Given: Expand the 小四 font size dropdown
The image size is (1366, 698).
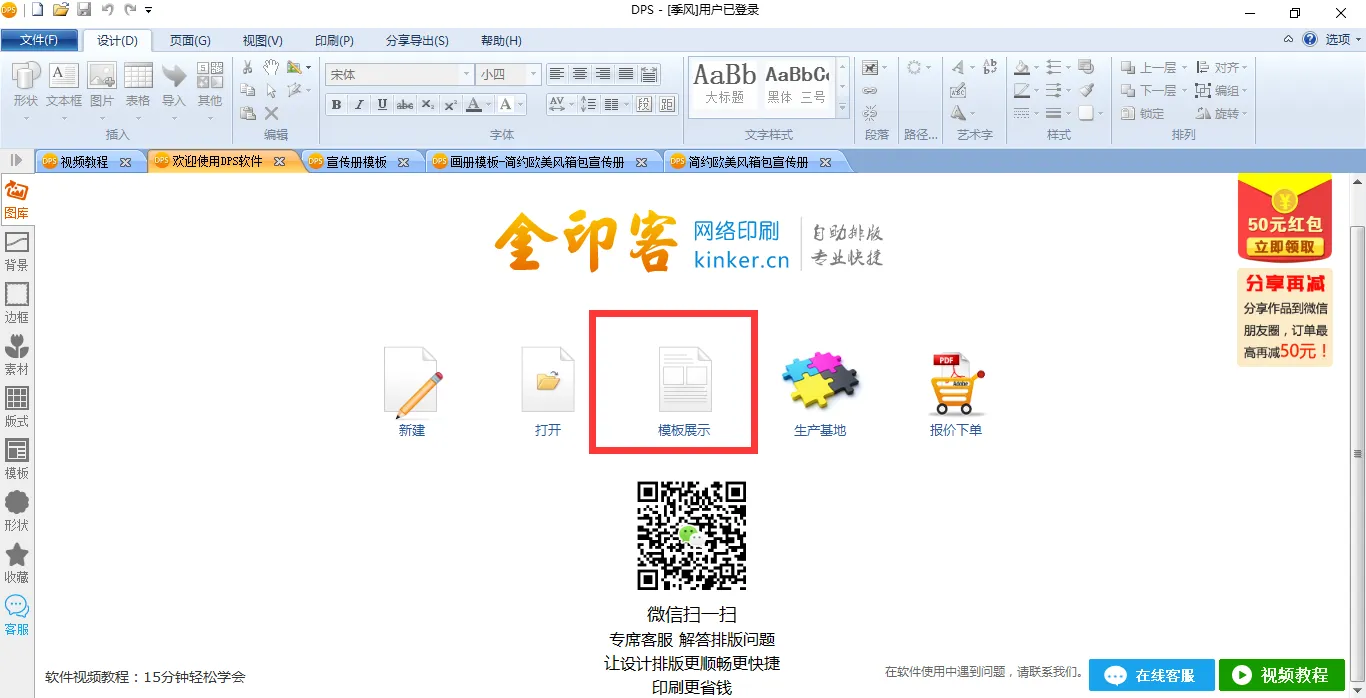Looking at the screenshot, I should point(533,75).
